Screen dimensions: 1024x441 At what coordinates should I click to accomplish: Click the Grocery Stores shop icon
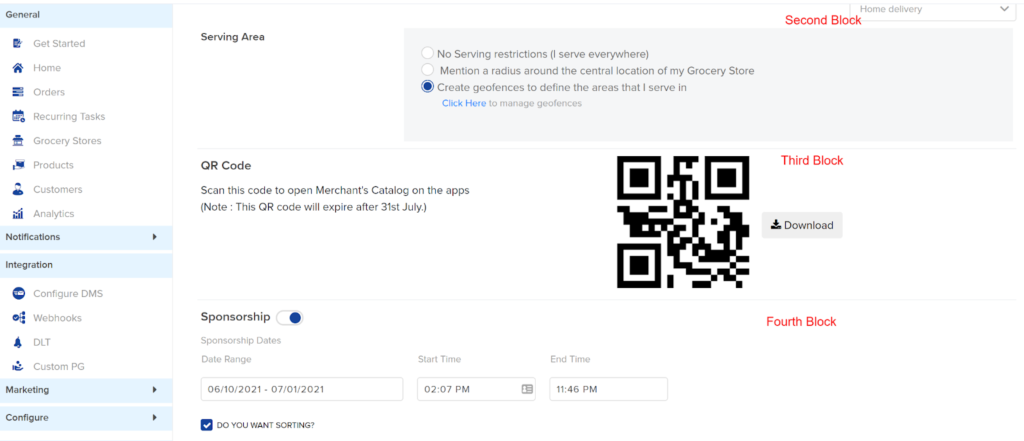(x=18, y=140)
